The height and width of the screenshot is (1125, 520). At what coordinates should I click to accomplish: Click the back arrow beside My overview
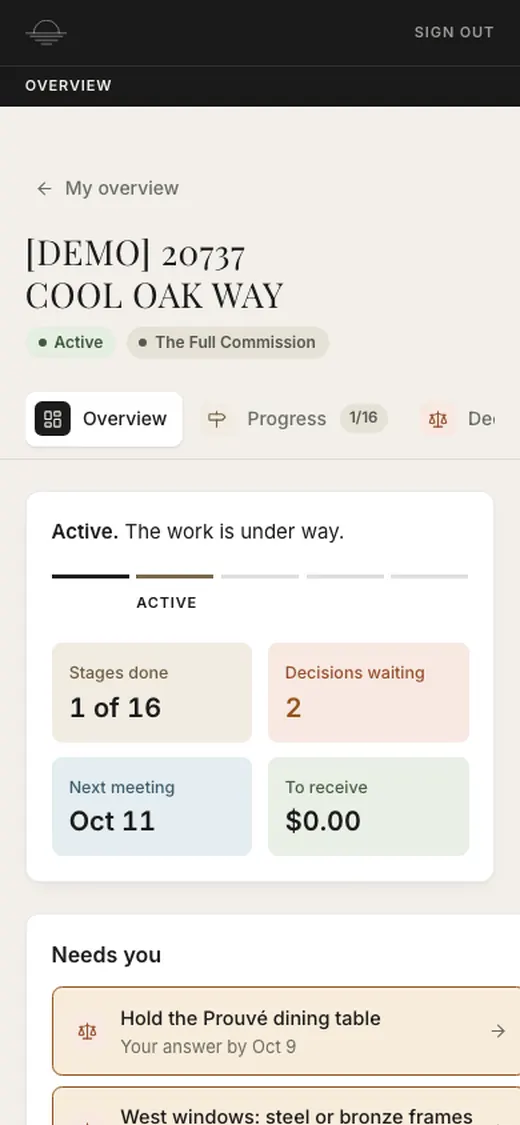[44, 189]
